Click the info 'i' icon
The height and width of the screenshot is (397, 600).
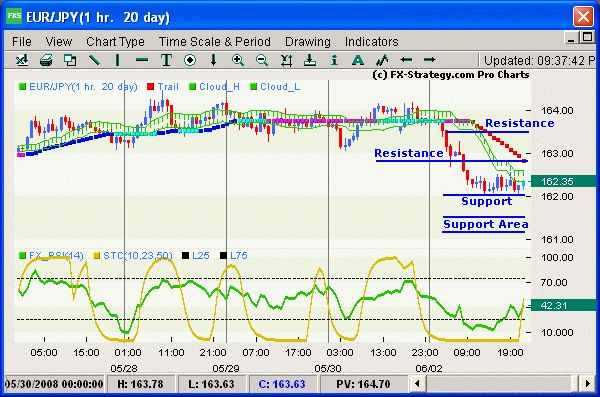(334, 60)
